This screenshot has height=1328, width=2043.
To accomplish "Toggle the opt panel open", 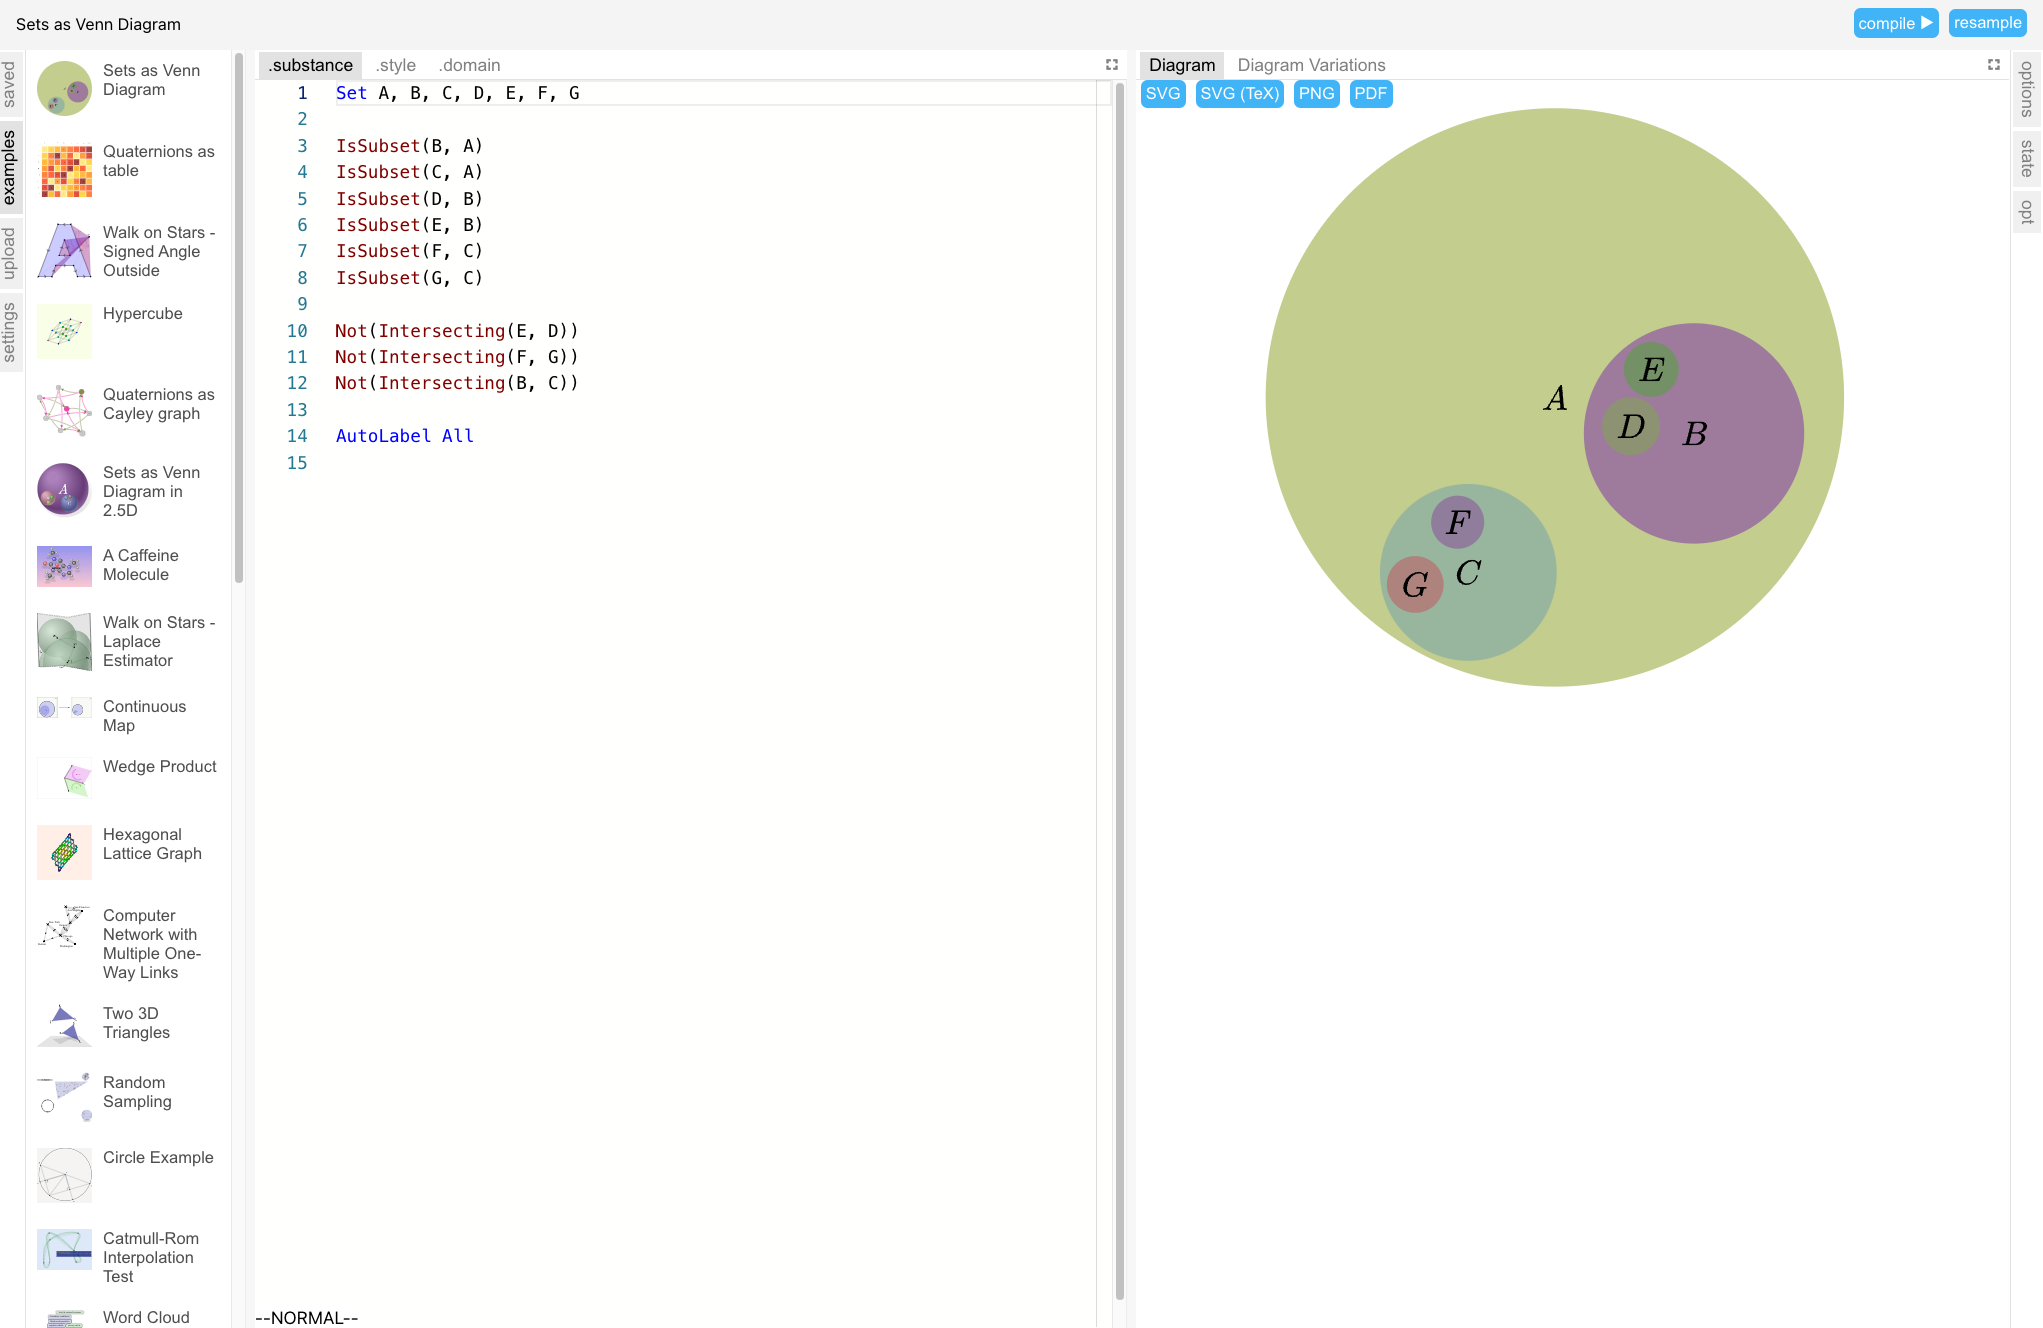I will click(x=2026, y=213).
